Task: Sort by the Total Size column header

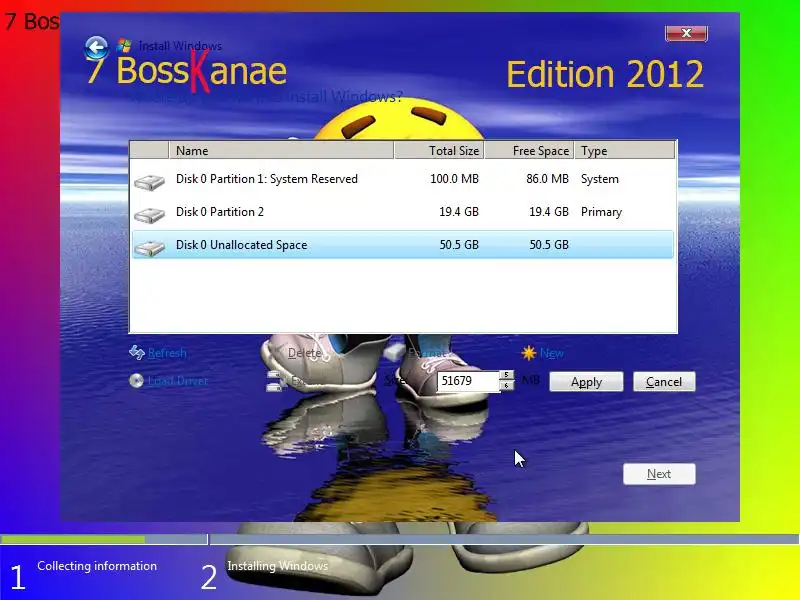Action: tap(439, 151)
